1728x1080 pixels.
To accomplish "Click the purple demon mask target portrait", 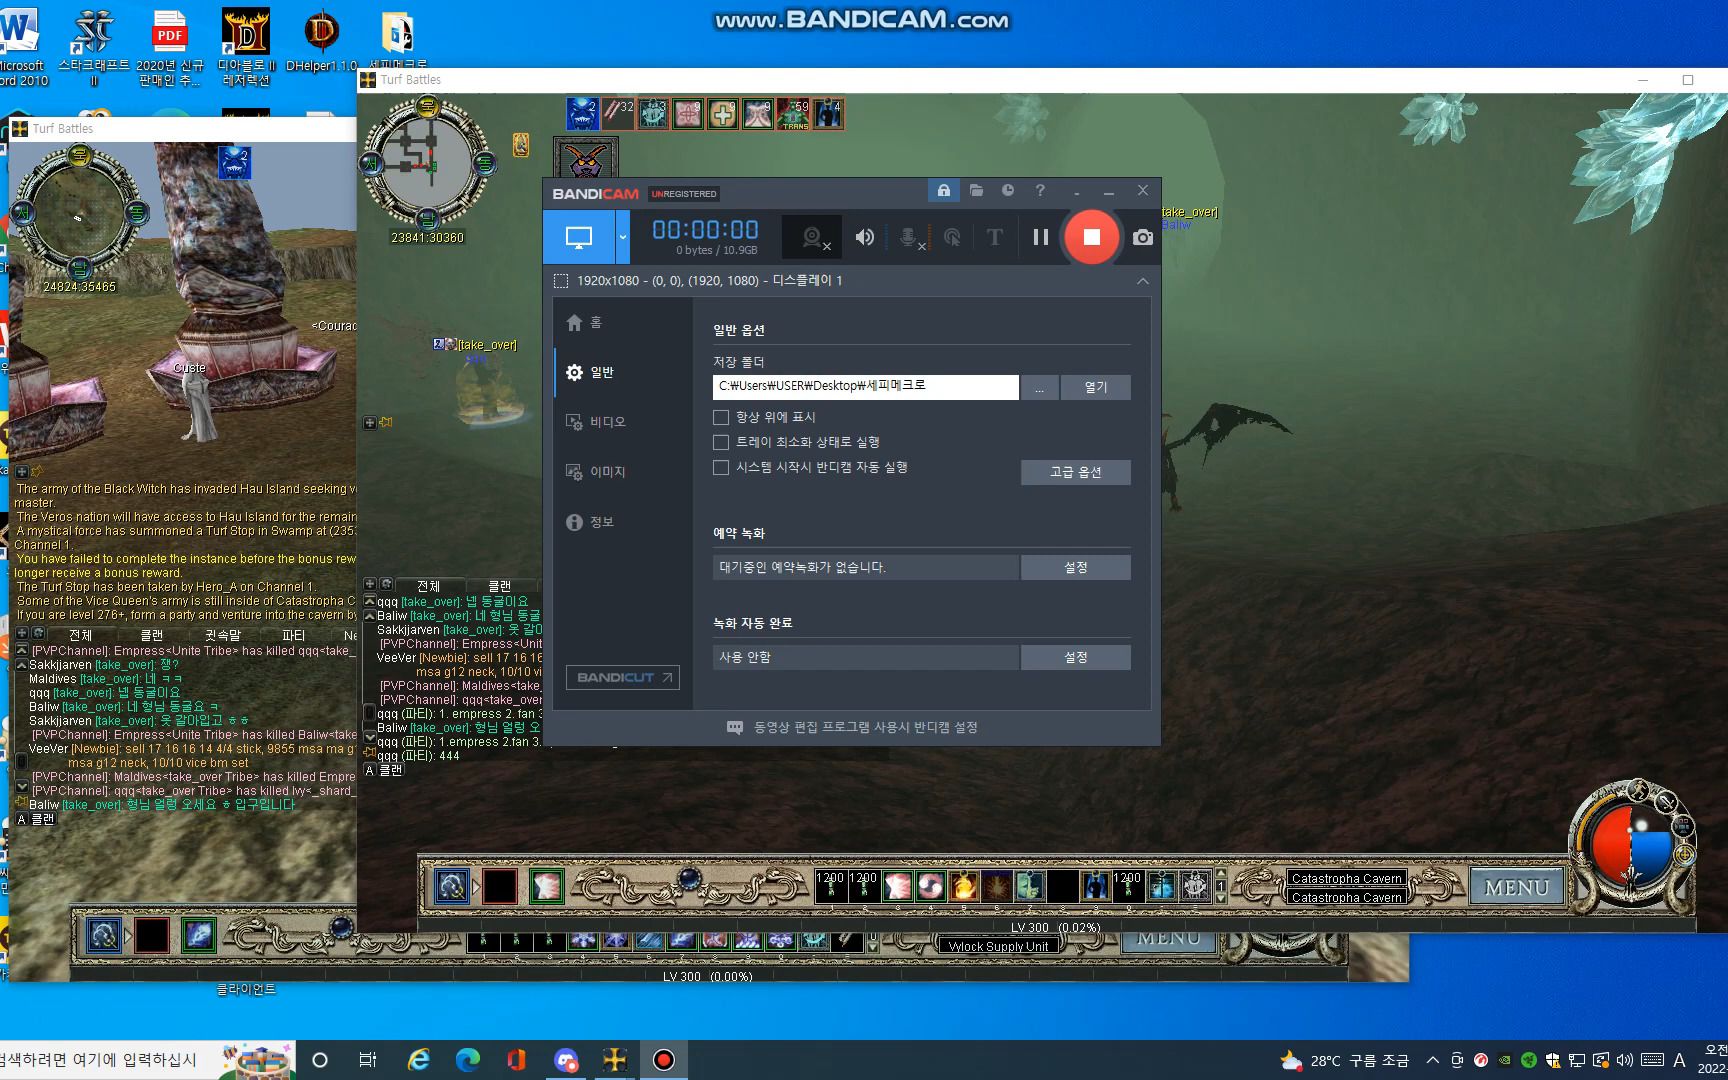I will coord(586,160).
